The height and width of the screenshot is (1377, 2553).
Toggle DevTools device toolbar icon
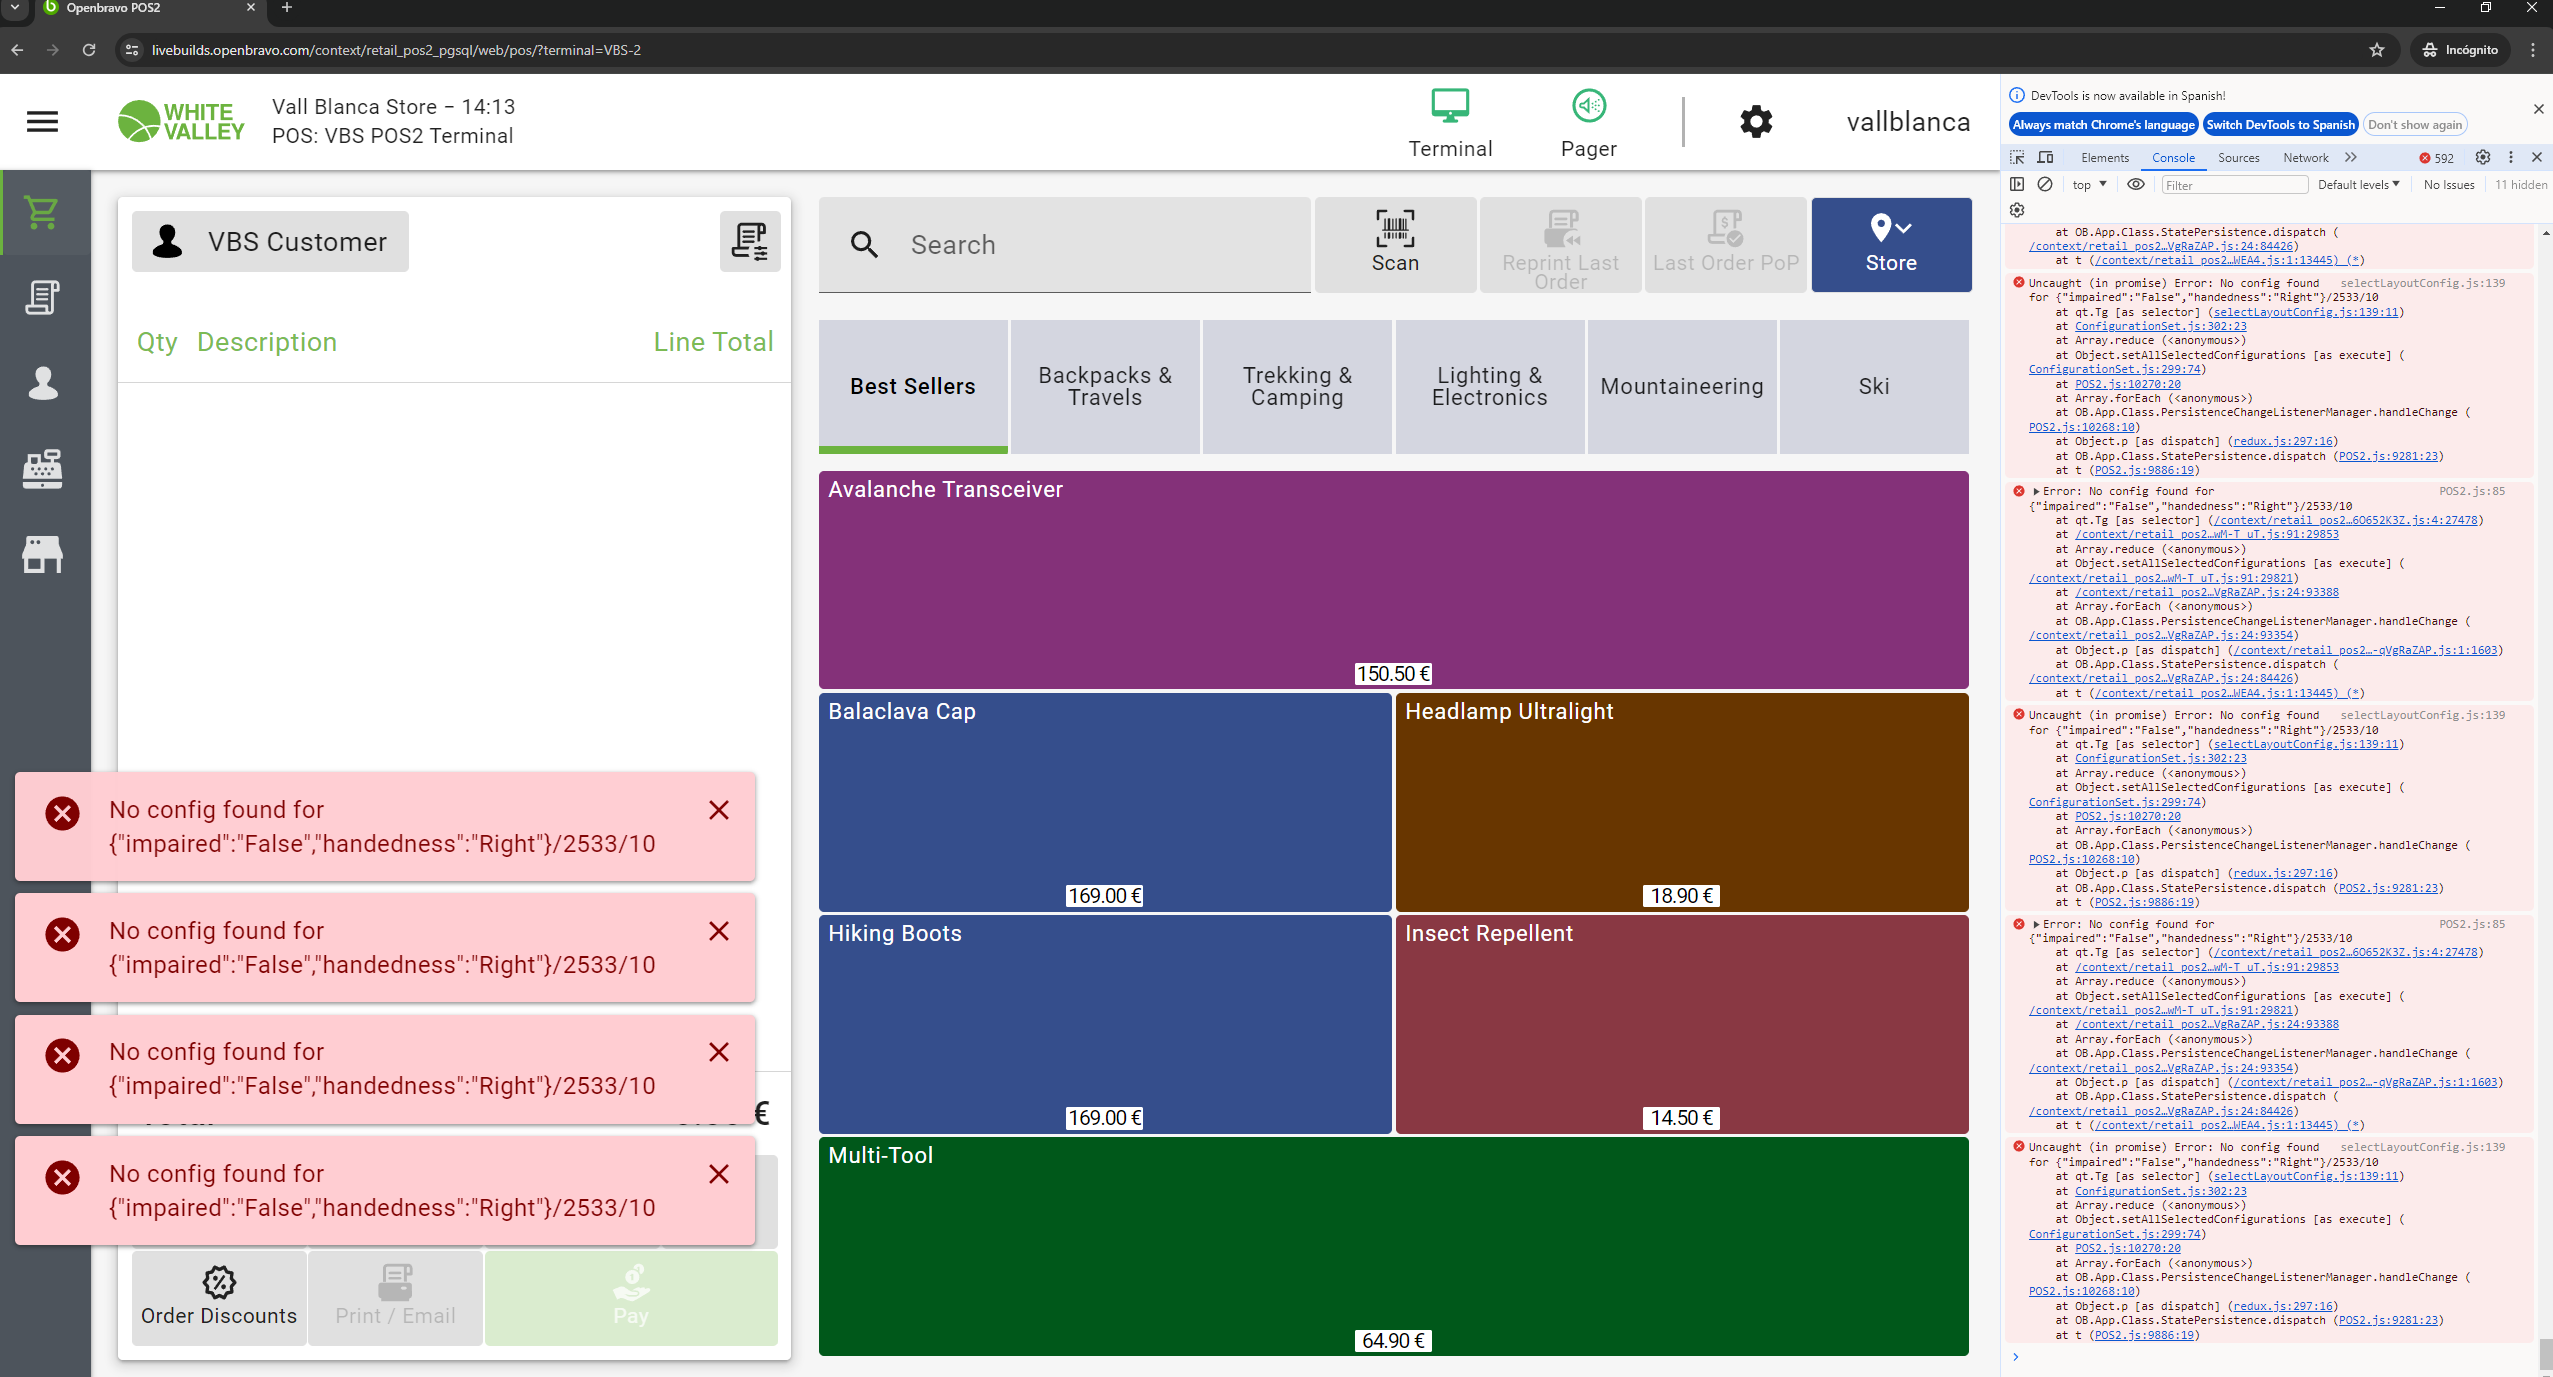pyautogui.click(x=2045, y=158)
